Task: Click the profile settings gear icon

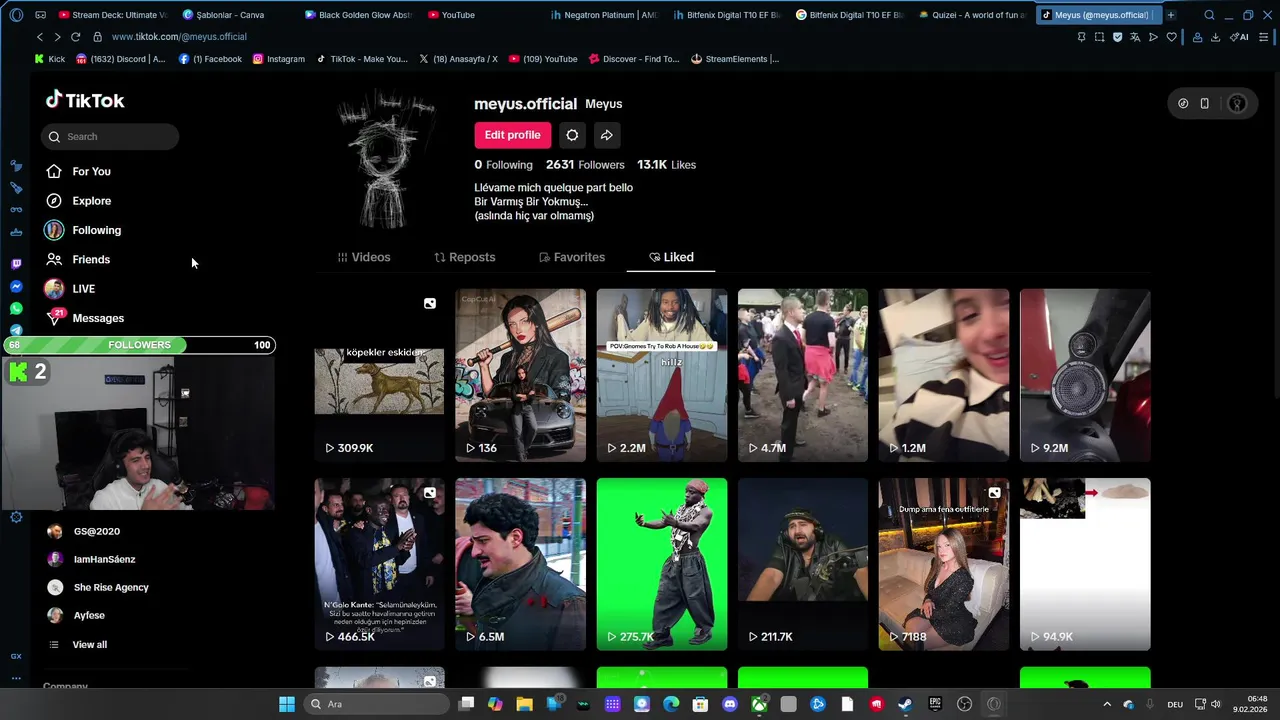Action: 572,135
